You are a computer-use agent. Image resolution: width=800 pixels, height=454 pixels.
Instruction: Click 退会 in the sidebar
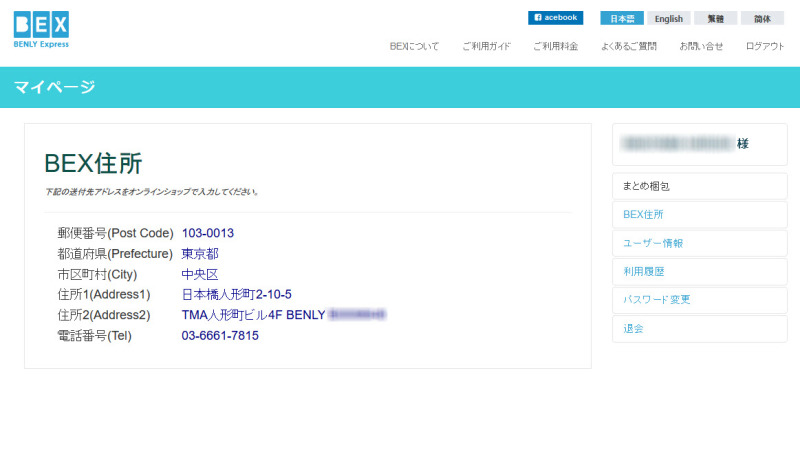tap(699, 329)
